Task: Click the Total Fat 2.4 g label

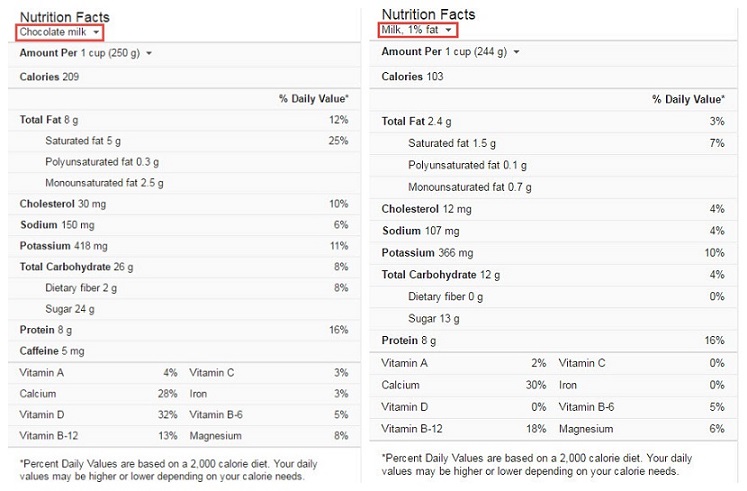Action: coord(416,121)
